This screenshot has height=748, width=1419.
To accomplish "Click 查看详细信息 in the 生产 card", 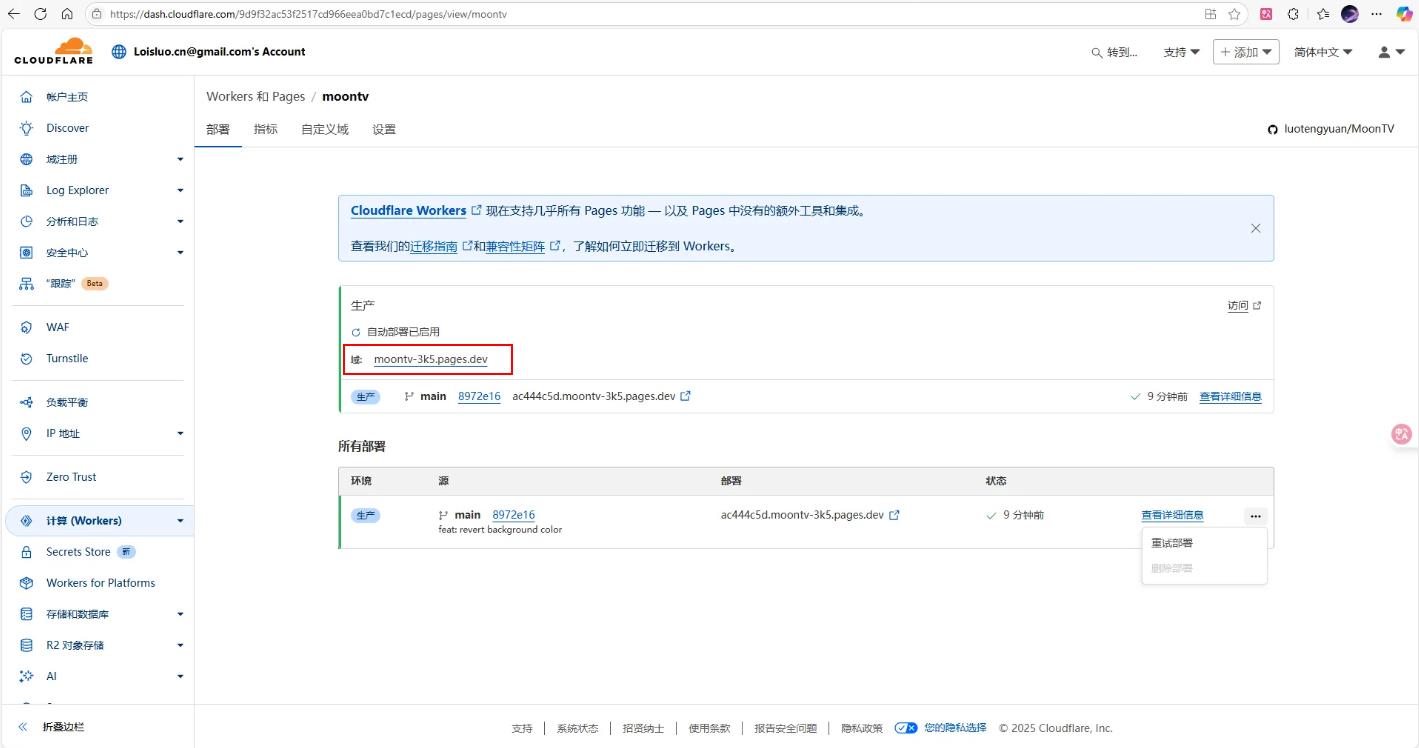I will tap(1230, 397).
